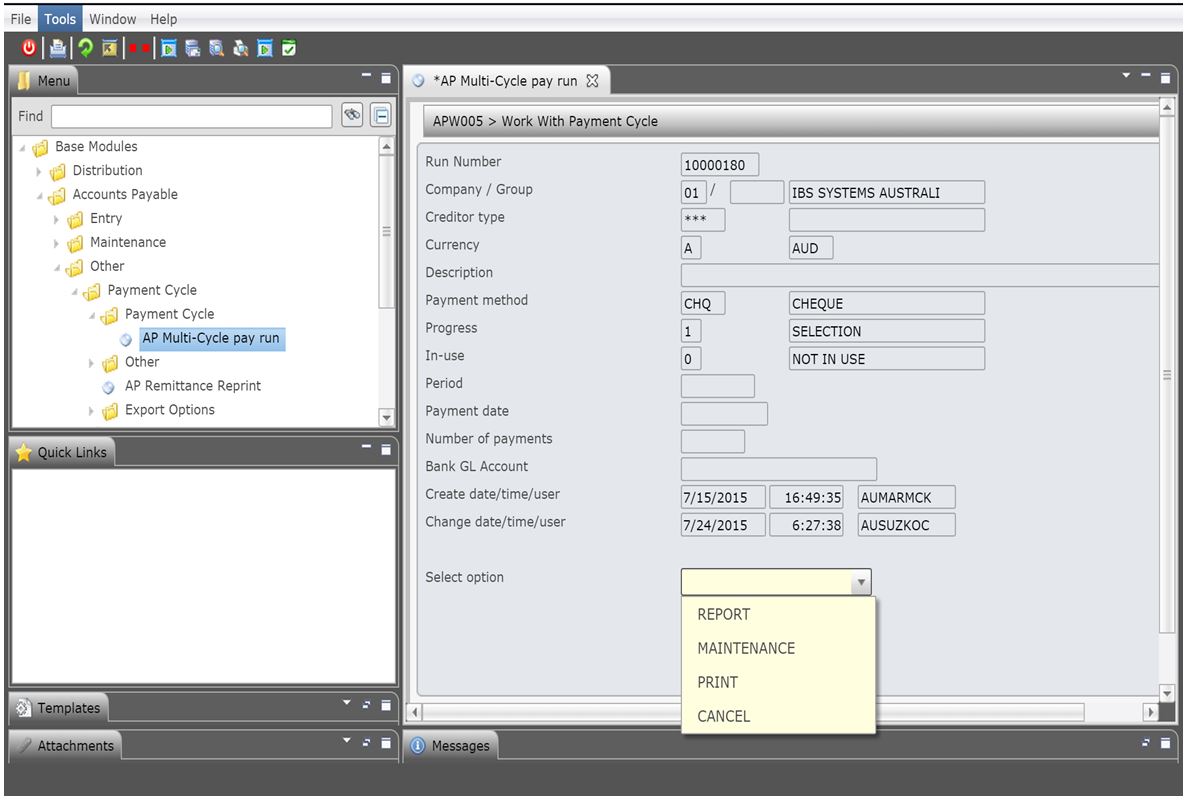Click the green checkmark toolbar icon
Viewport: 1193px width, 801px height.
(x=289, y=49)
